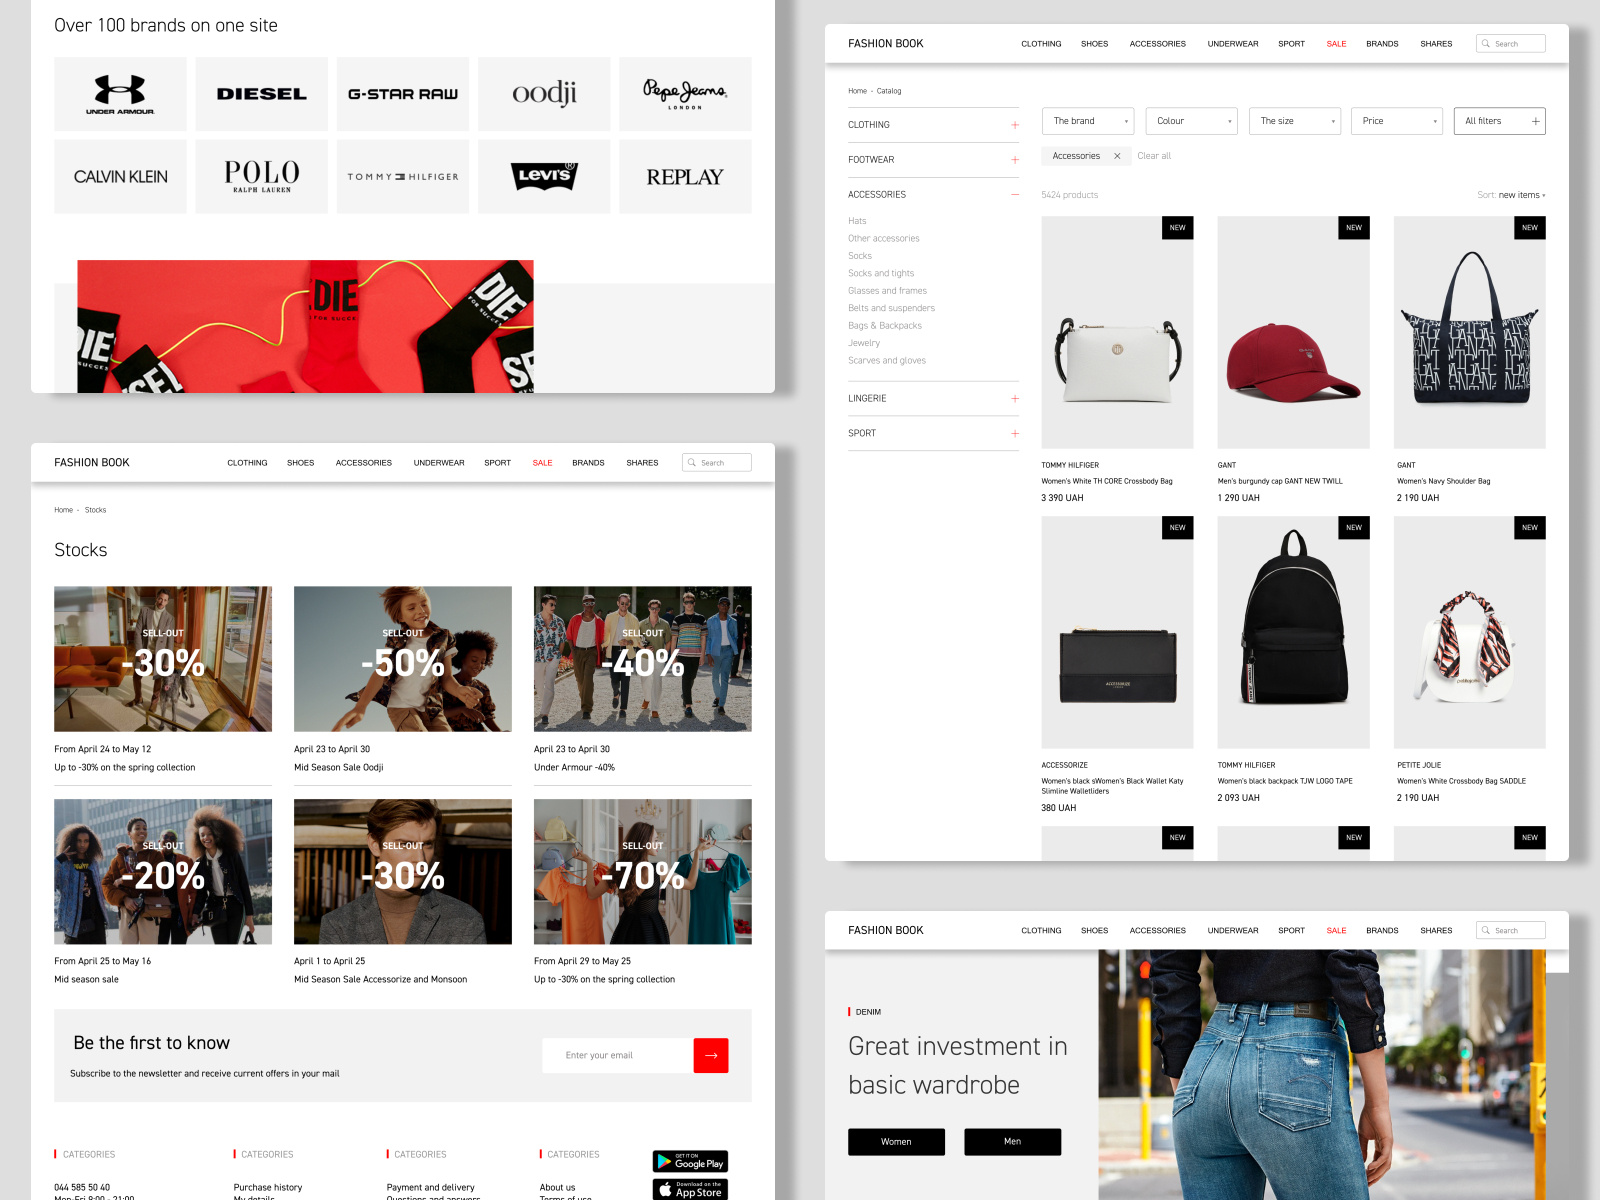
Task: Open The brand filter dropdown
Action: [1088, 121]
